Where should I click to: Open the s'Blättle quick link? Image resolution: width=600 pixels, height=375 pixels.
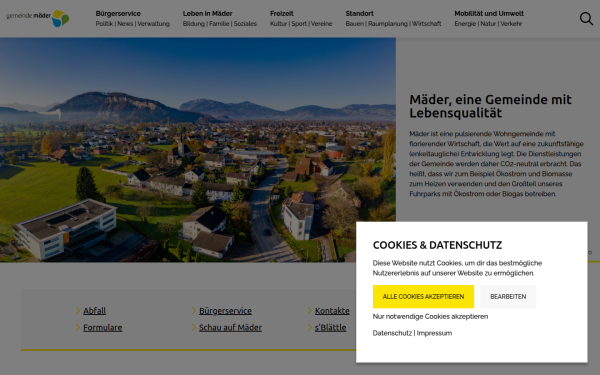click(331, 328)
